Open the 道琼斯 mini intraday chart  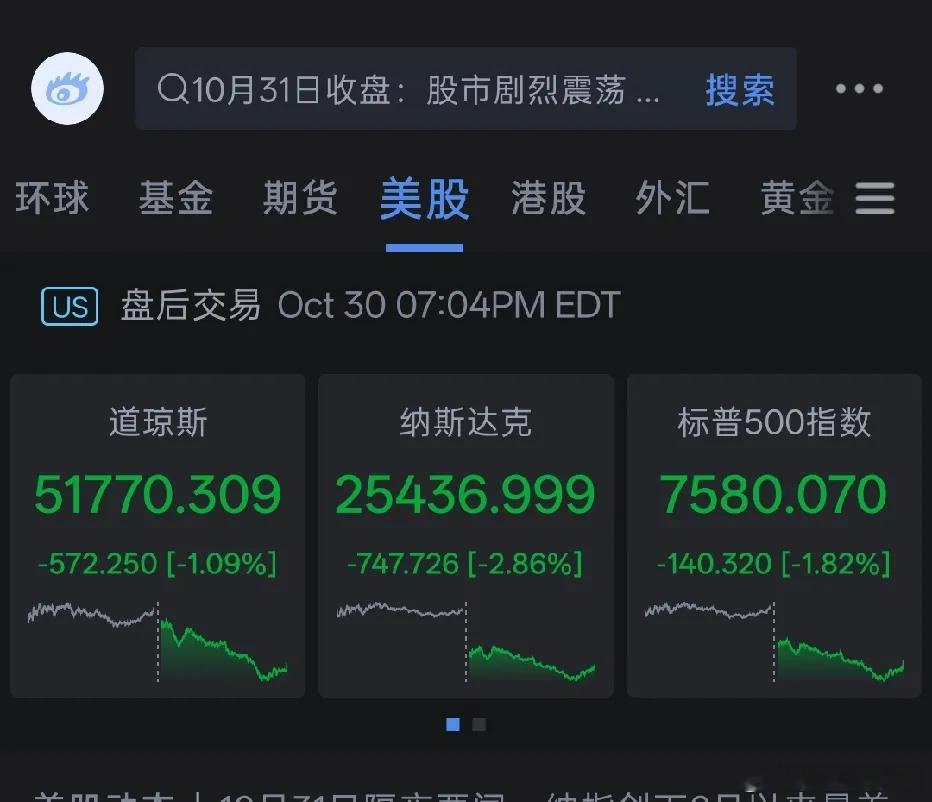tap(158, 642)
